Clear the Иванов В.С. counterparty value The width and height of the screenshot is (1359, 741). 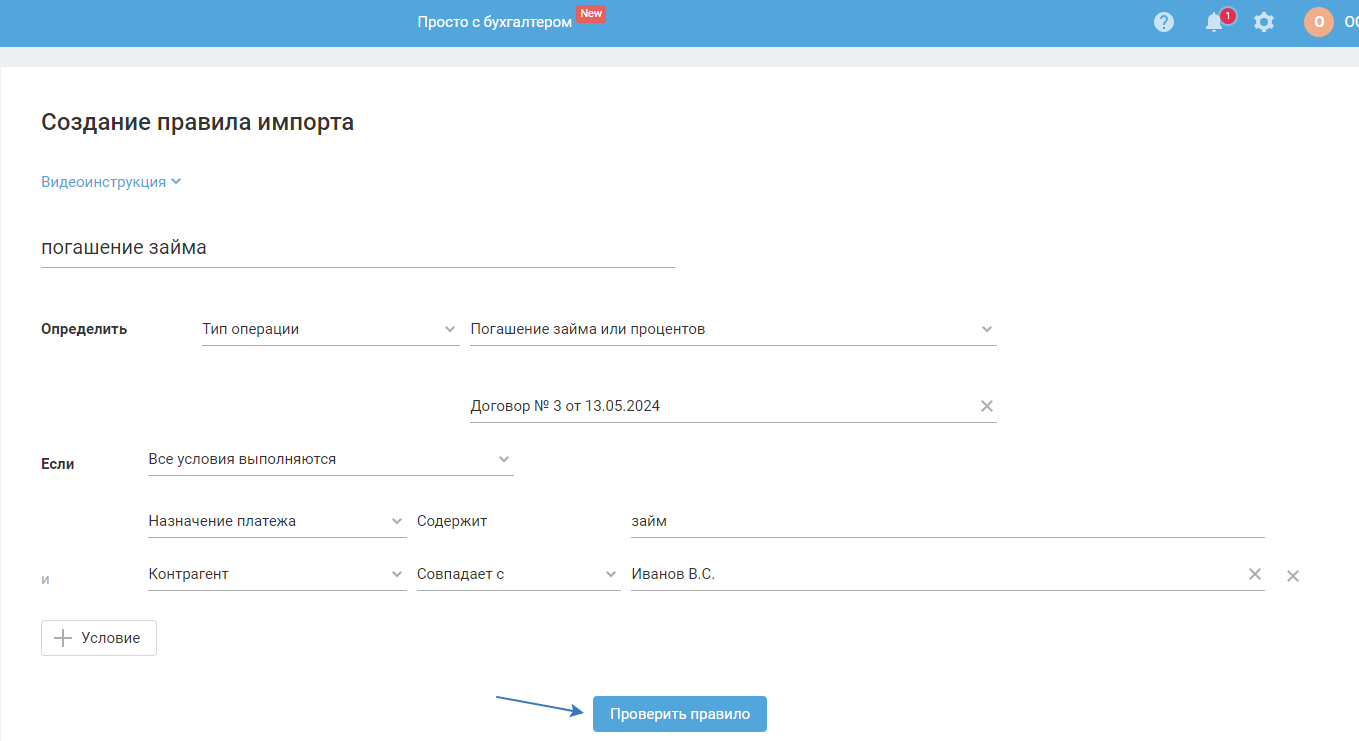point(1255,574)
